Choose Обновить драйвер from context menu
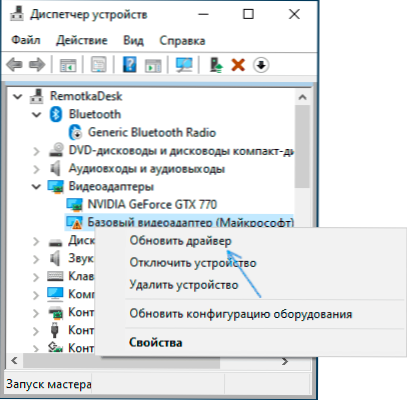407x400 pixels. (180, 241)
